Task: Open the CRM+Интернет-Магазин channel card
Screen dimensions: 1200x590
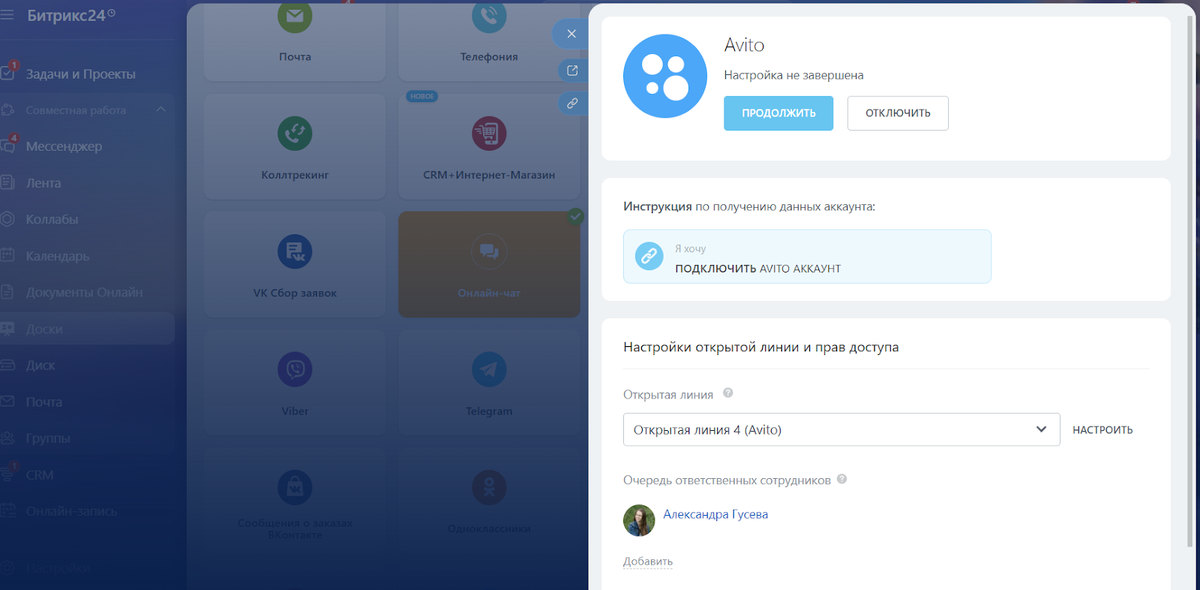Action: pos(489,147)
